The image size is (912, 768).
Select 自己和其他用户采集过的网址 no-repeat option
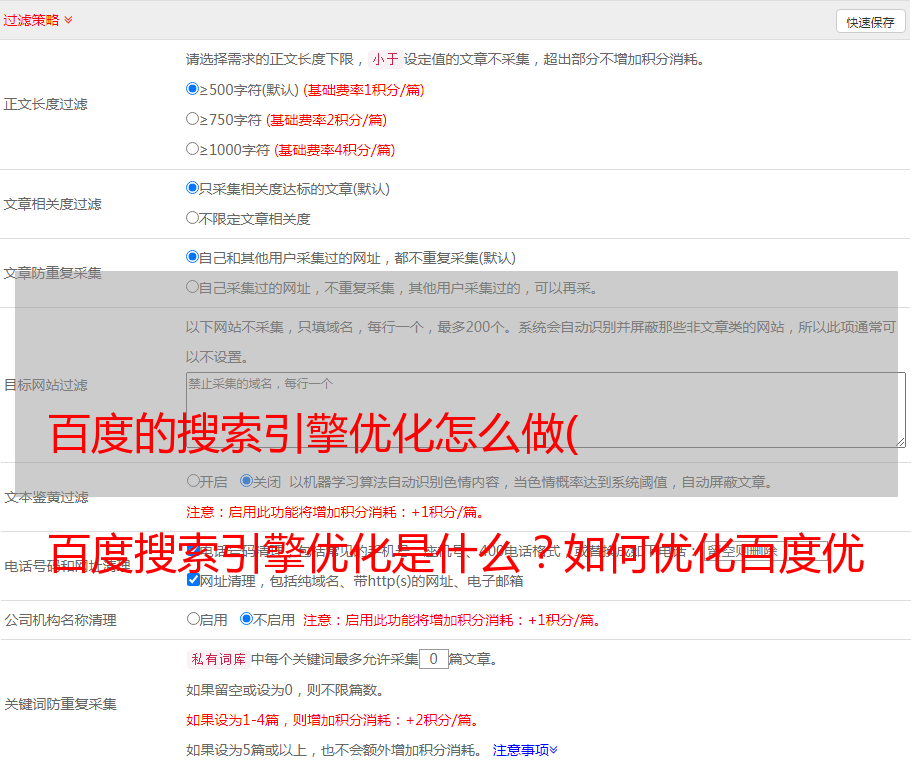click(193, 257)
